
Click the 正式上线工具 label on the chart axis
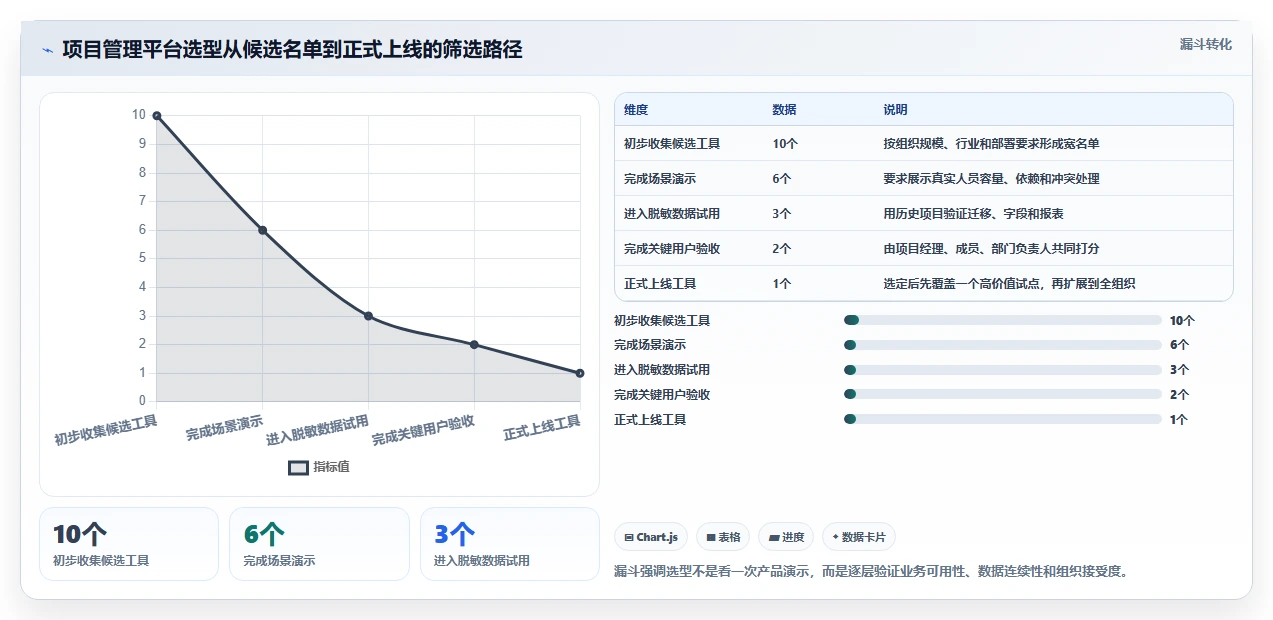pyautogui.click(x=542, y=428)
